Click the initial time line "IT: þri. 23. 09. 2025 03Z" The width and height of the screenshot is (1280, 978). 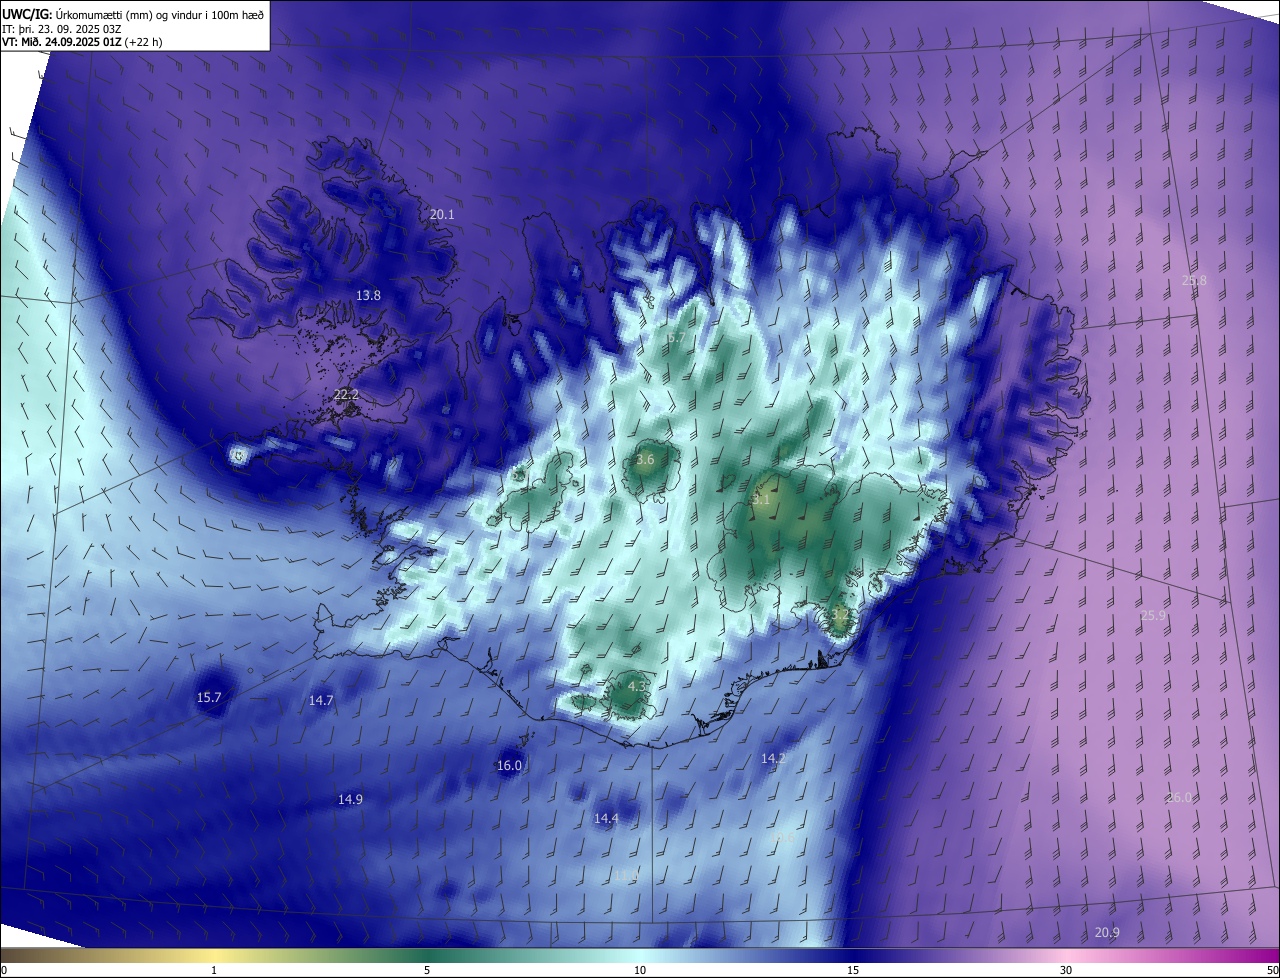pyautogui.click(x=62, y=28)
